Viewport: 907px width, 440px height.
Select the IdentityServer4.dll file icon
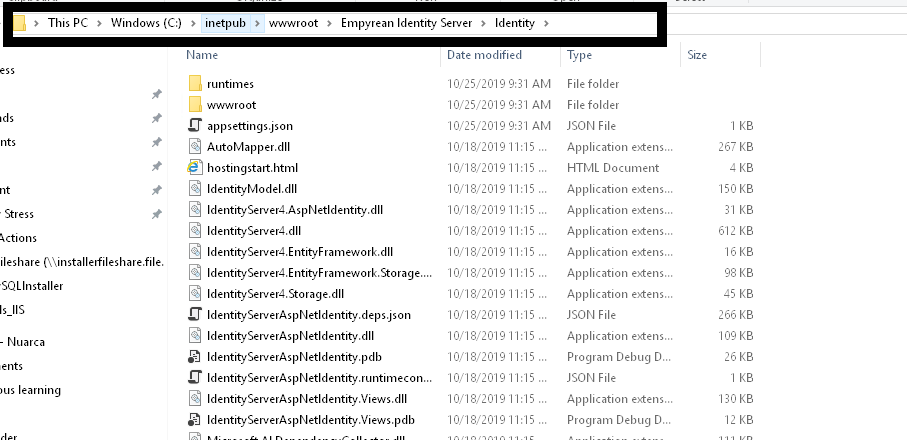[196, 231]
